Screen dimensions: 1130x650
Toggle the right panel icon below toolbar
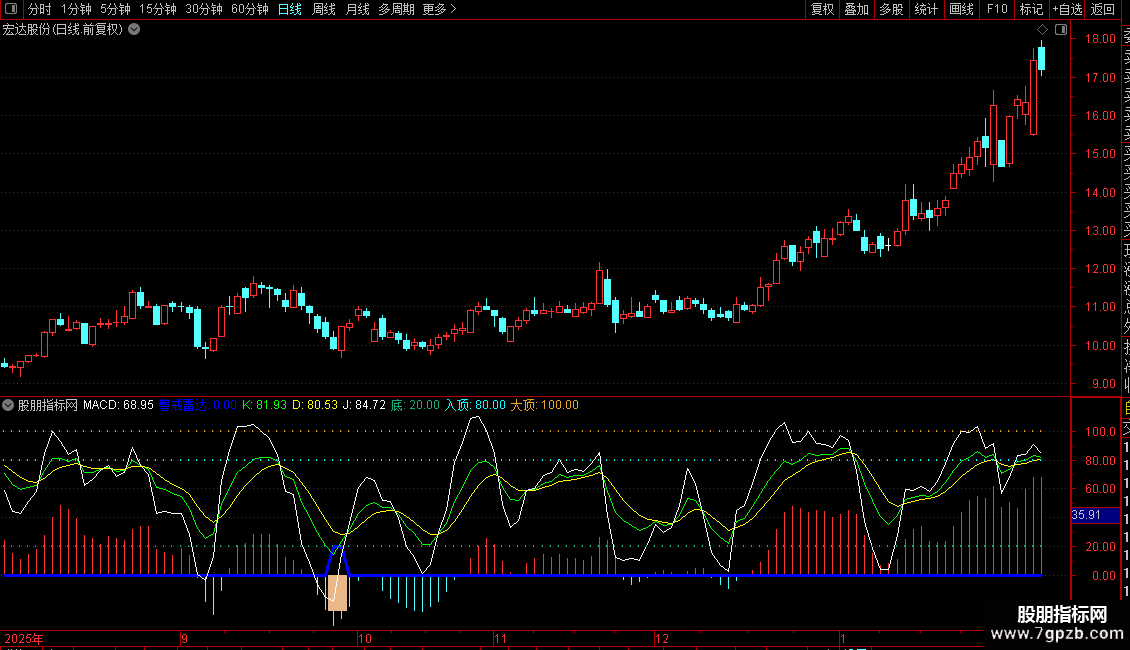click(x=1061, y=30)
